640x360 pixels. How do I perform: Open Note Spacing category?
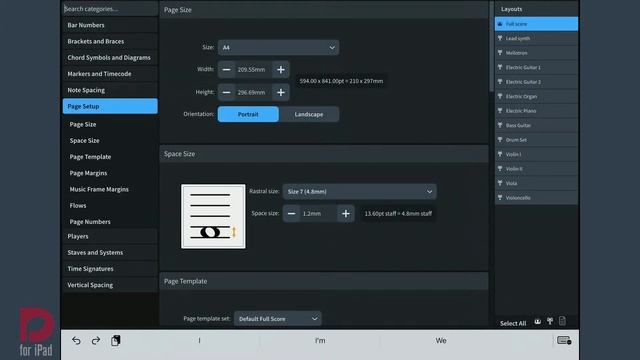pyautogui.click(x=110, y=90)
